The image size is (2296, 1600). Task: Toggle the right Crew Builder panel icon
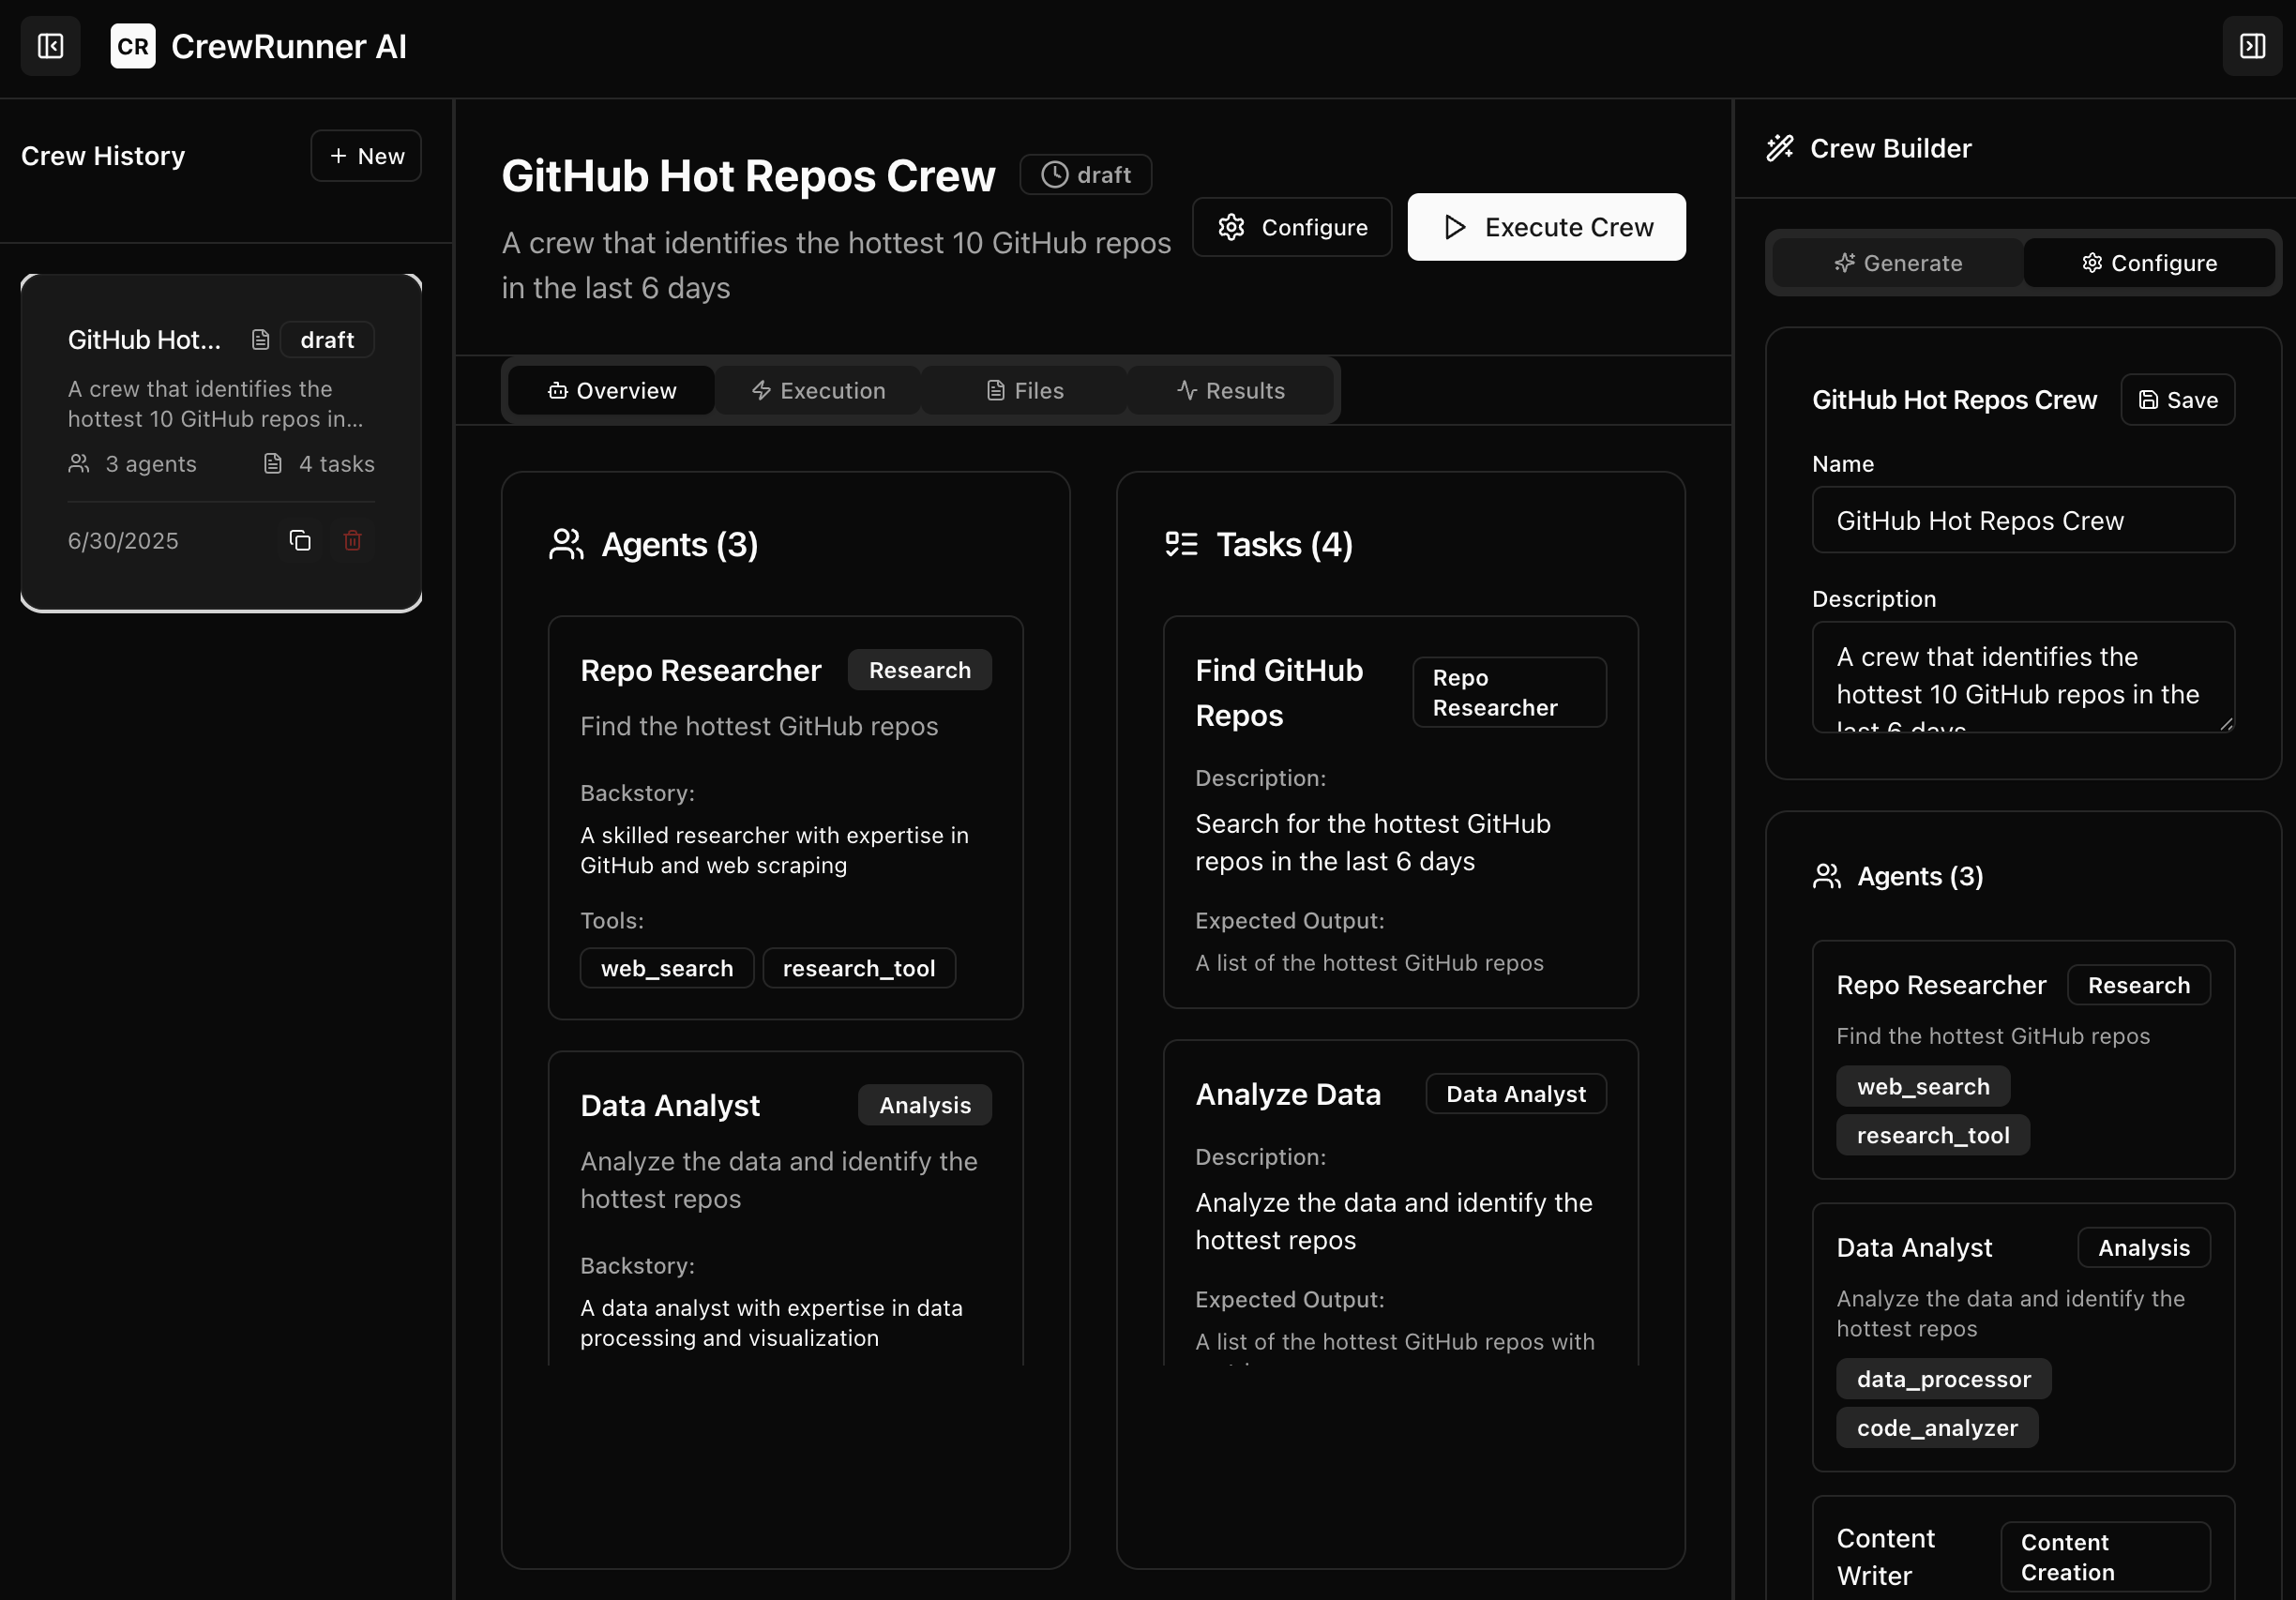point(2252,46)
